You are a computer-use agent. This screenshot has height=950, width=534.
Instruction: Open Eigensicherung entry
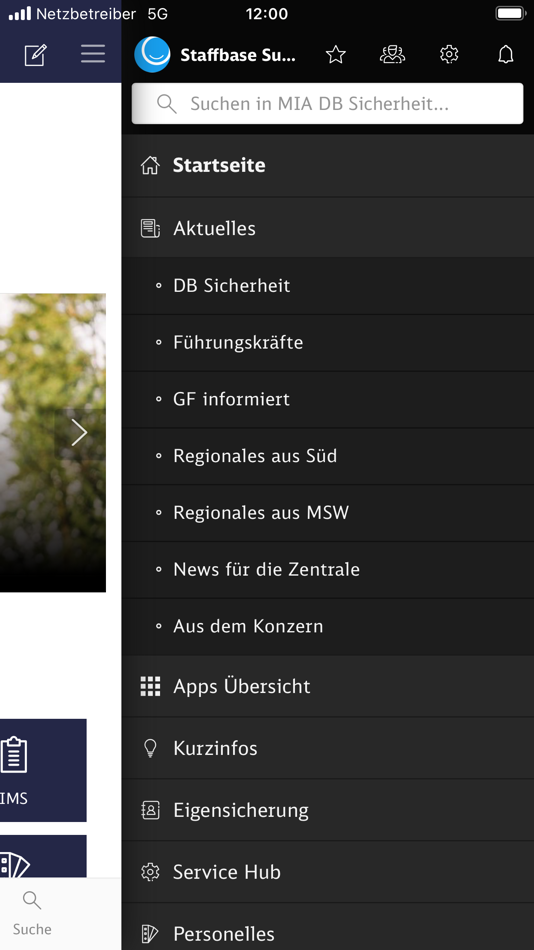click(327, 810)
